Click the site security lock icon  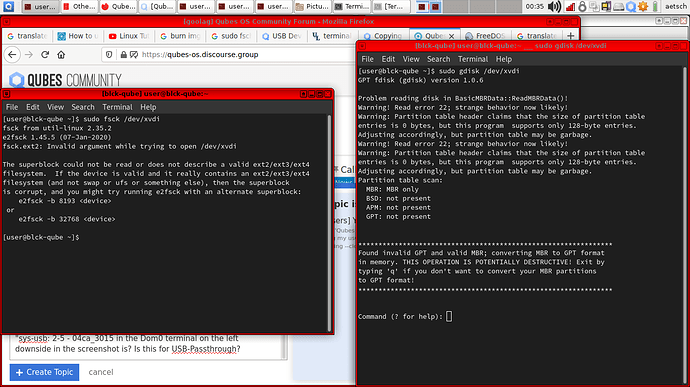(x=124, y=55)
